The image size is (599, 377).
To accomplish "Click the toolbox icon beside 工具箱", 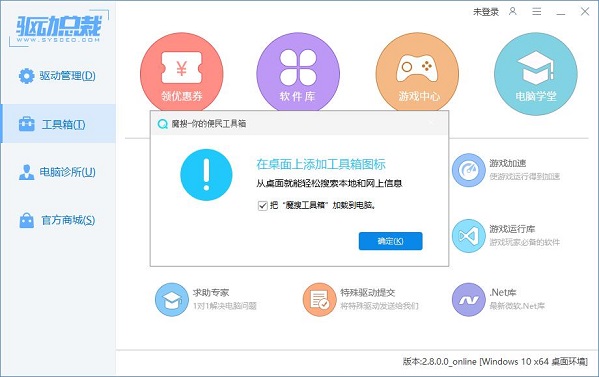I will (x=26, y=124).
